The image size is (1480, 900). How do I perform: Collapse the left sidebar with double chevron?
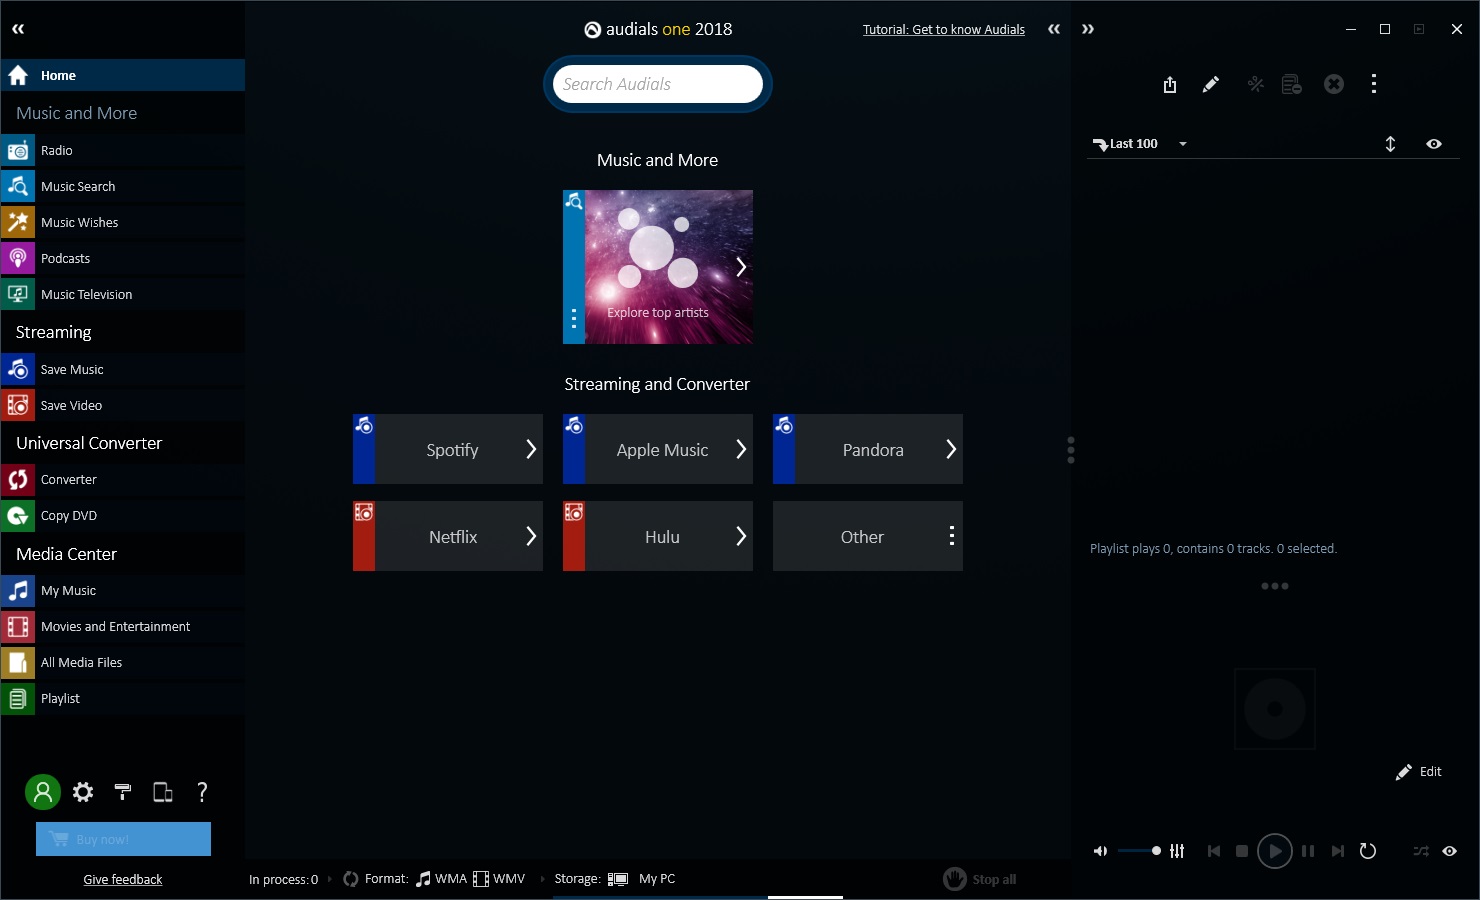click(18, 30)
